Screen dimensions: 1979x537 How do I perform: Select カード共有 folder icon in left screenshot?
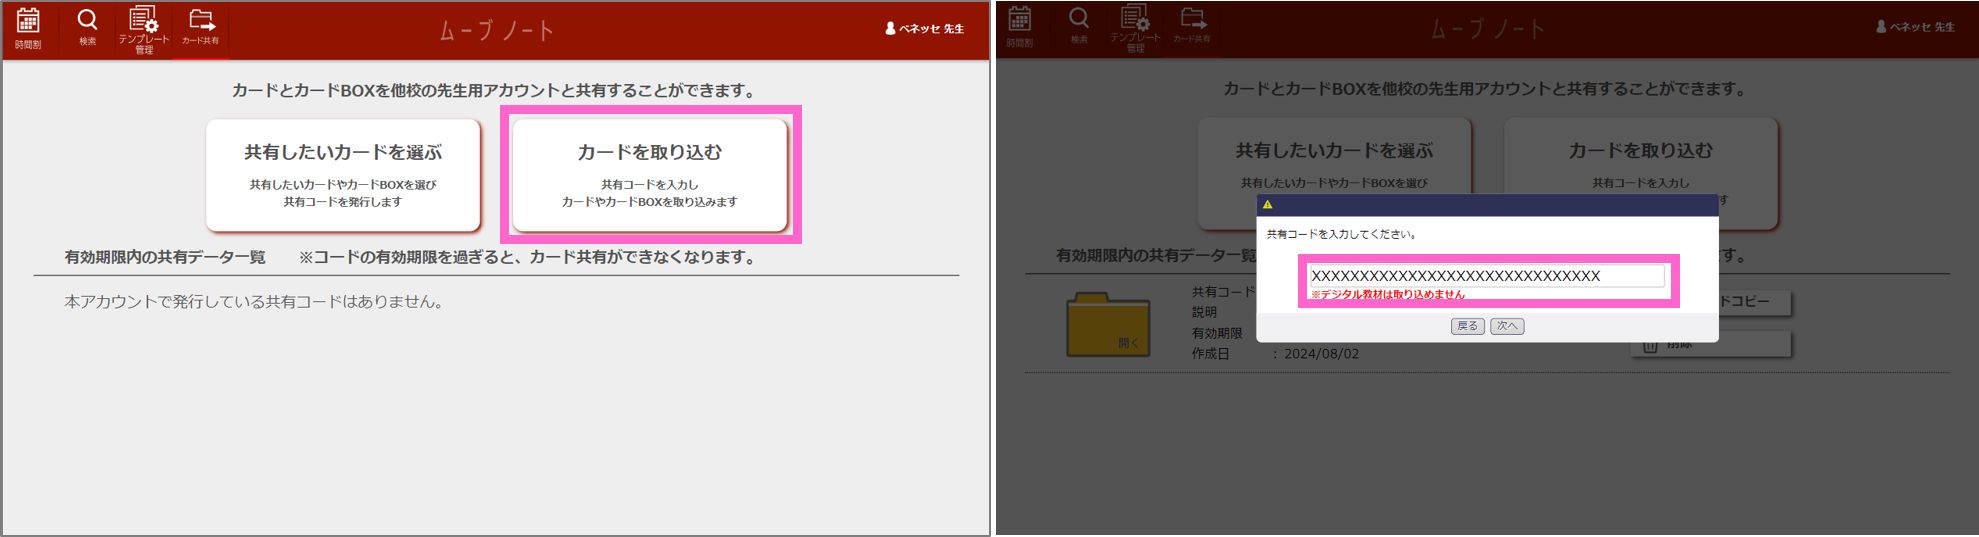(201, 27)
